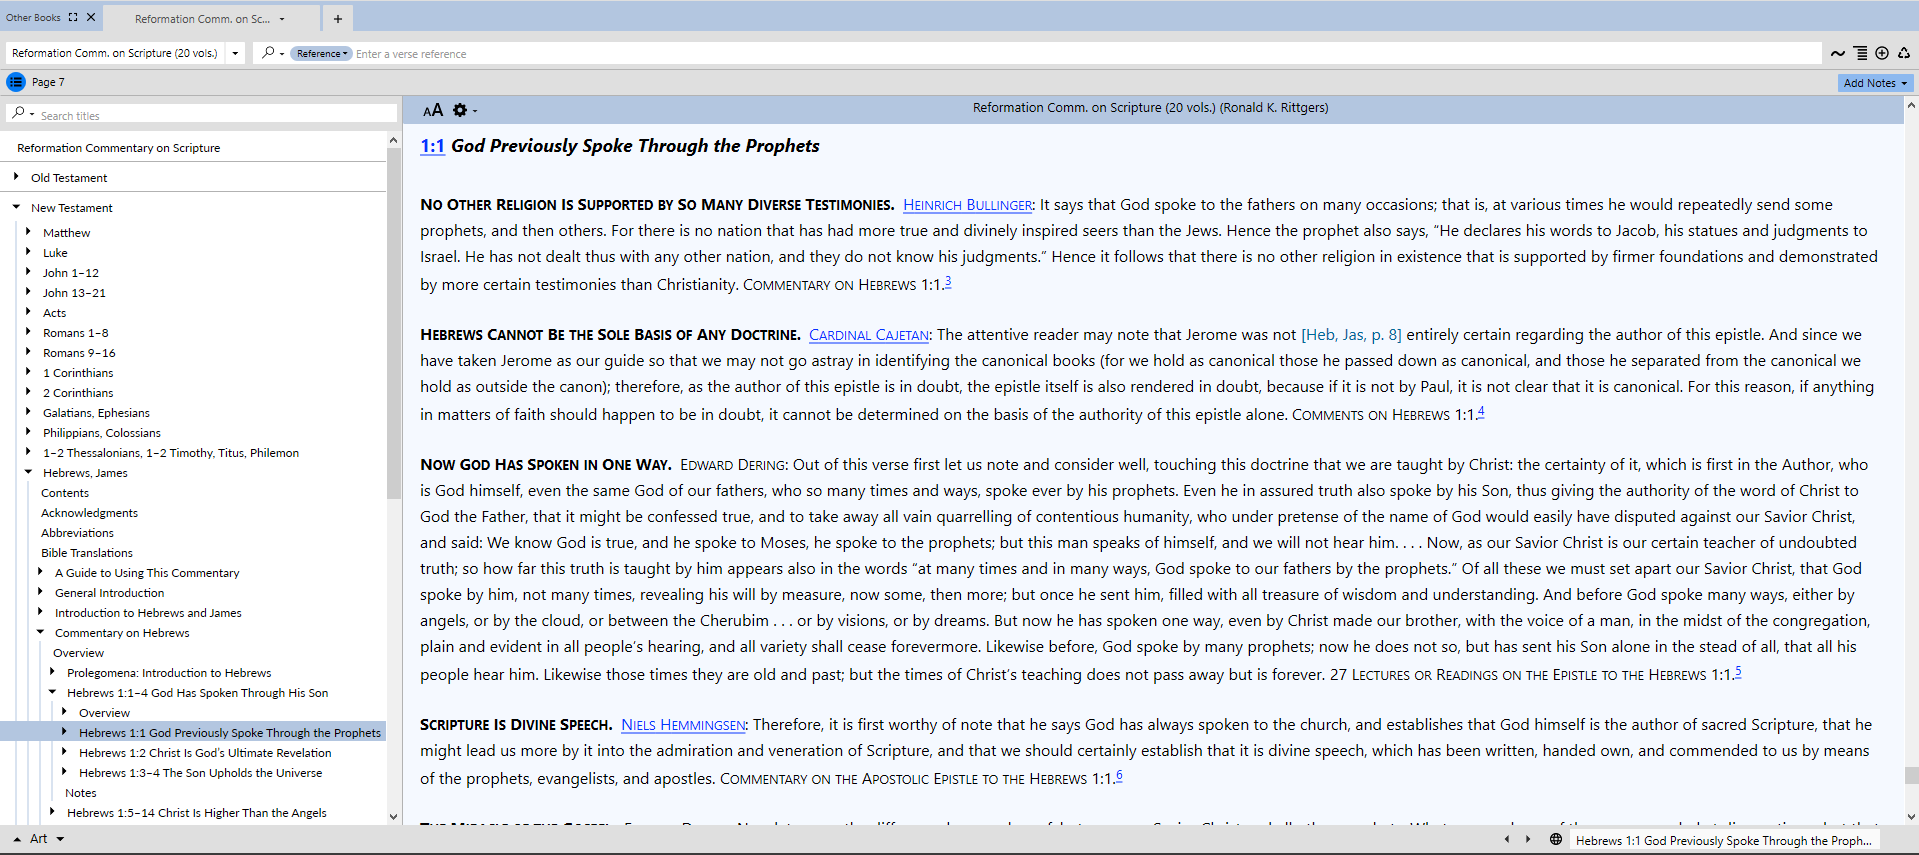This screenshot has width=1919, height=855.
Task: Open the Reformation Comm. tab dropdown arrow
Action: (282, 19)
